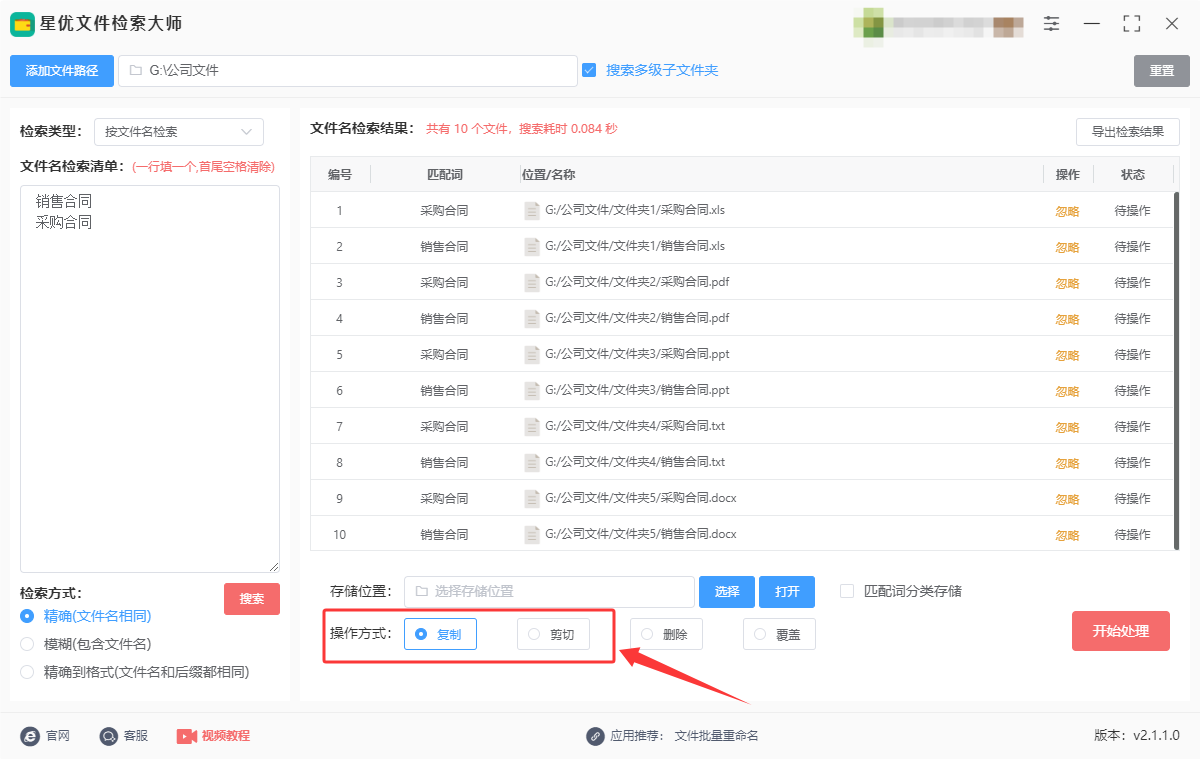Choose 覆盖 operation mode

click(x=779, y=634)
